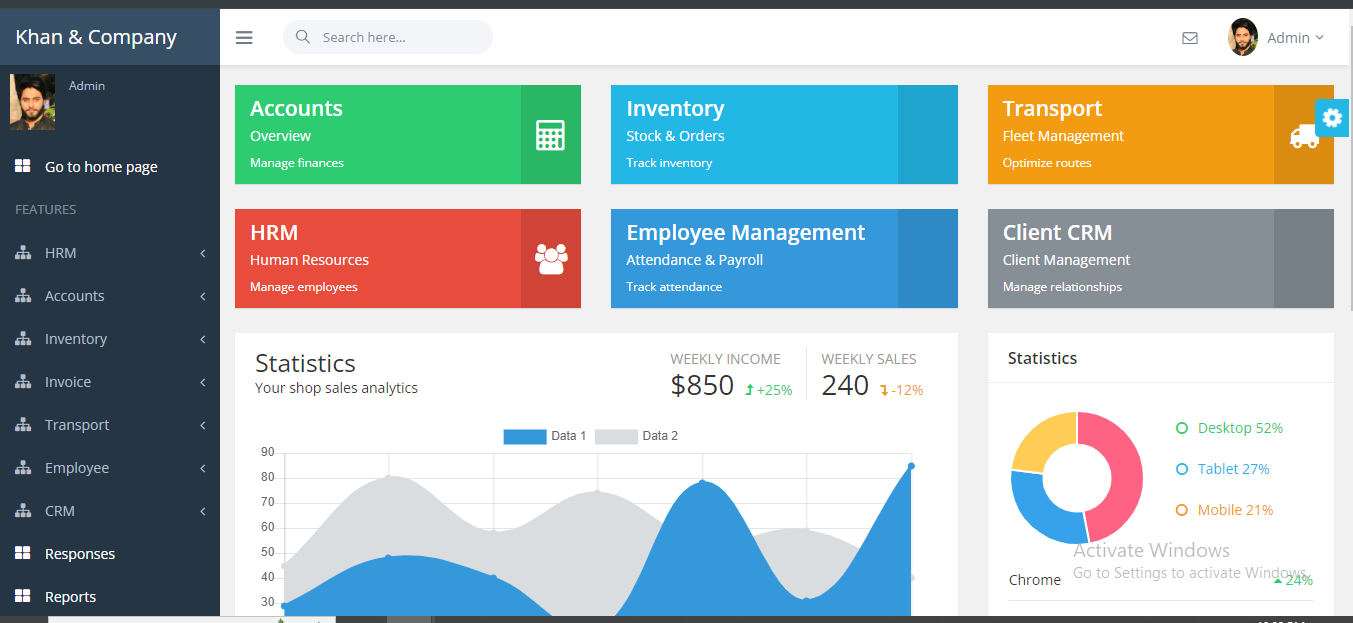Toggle Data 1 legend in chart

point(545,436)
